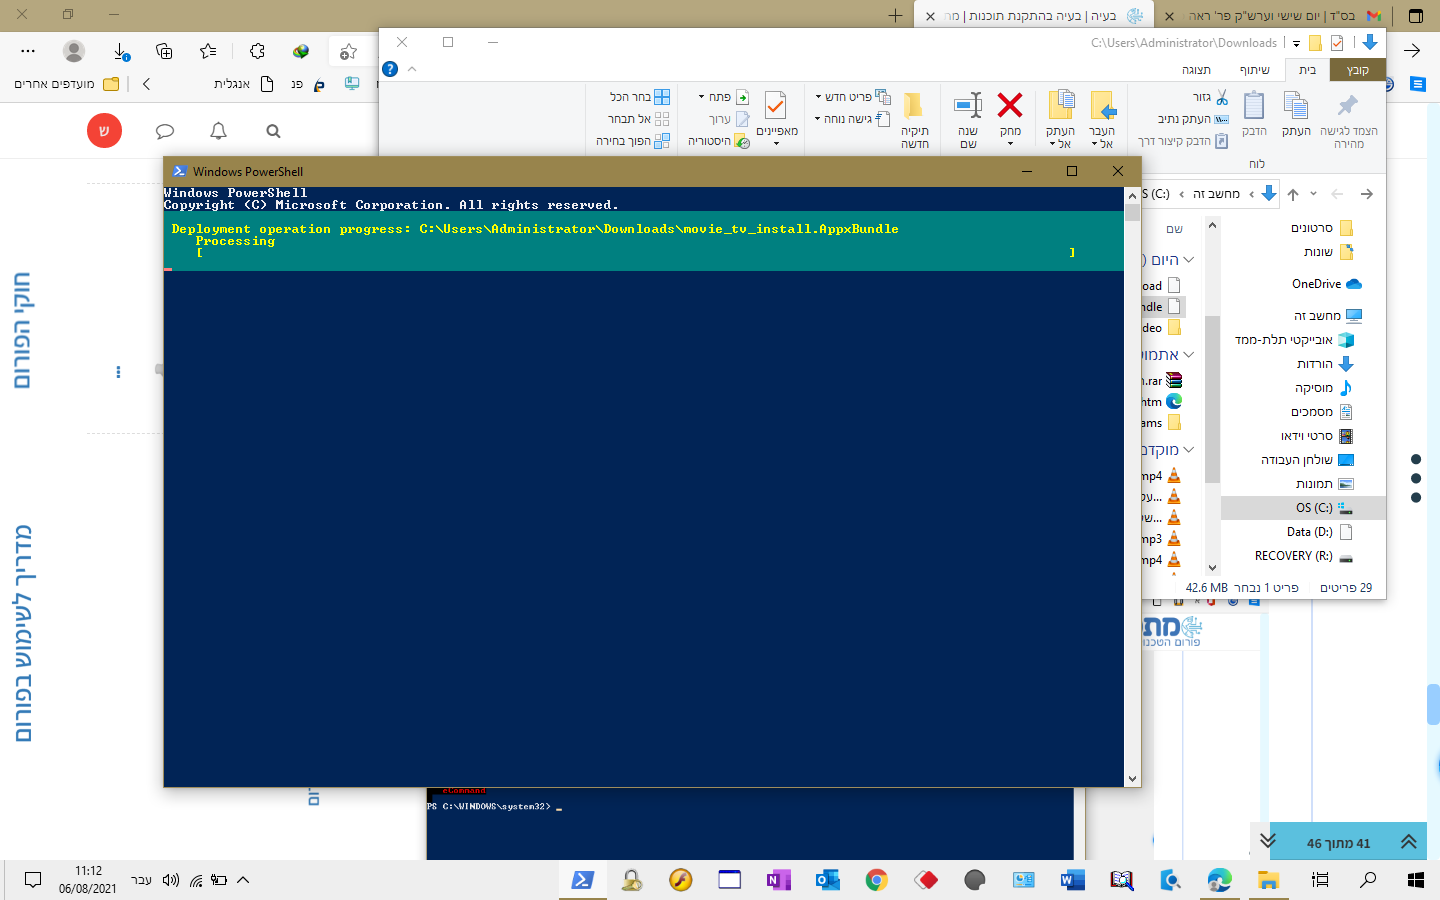The image size is (1440, 900).
Task: Switch to the Home (בית) ribbon tab
Action: (x=1307, y=69)
